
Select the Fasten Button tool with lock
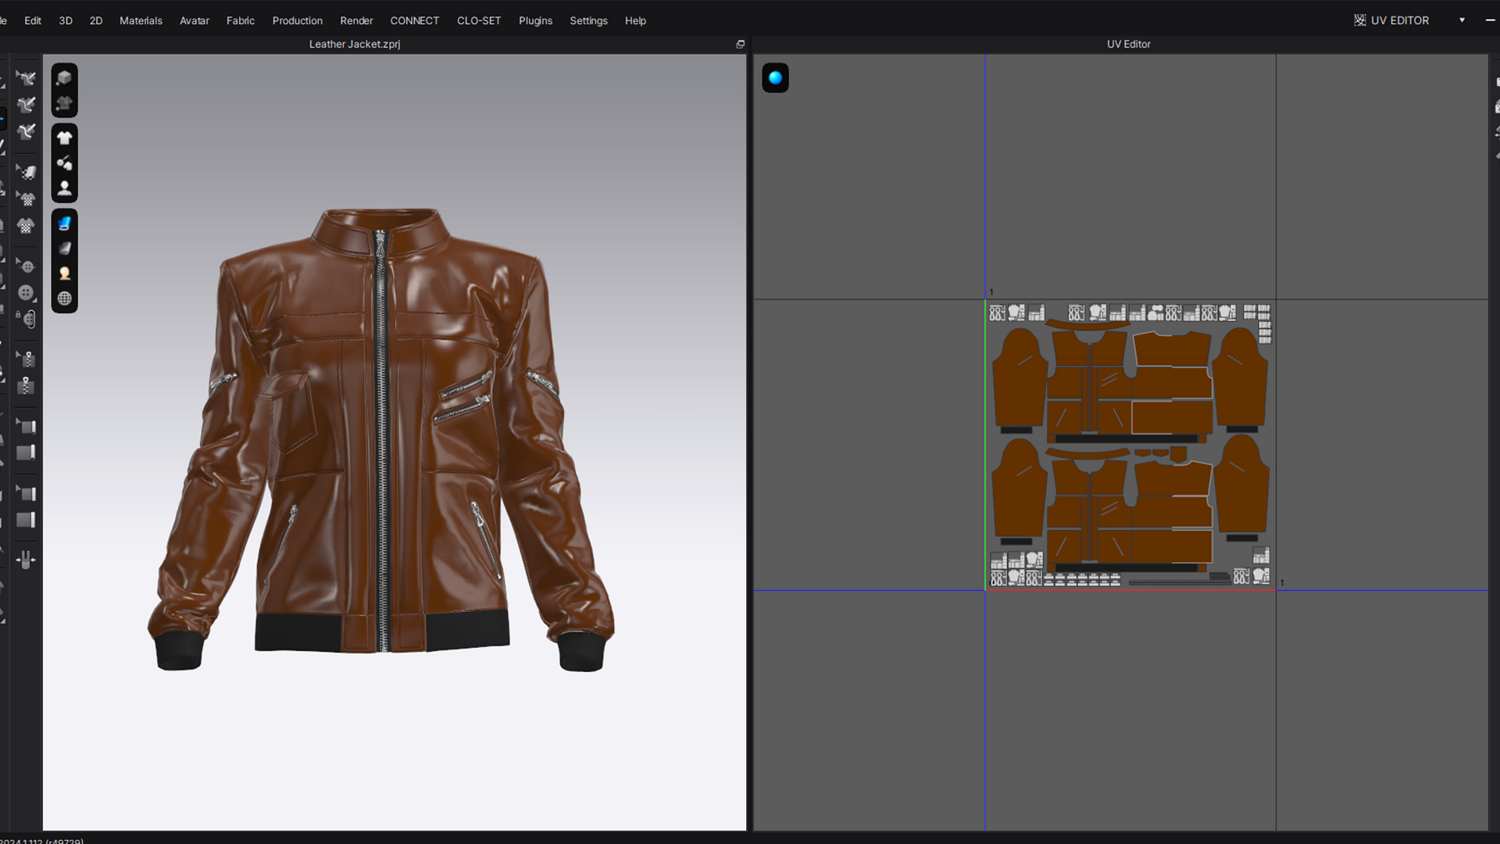(x=26, y=319)
